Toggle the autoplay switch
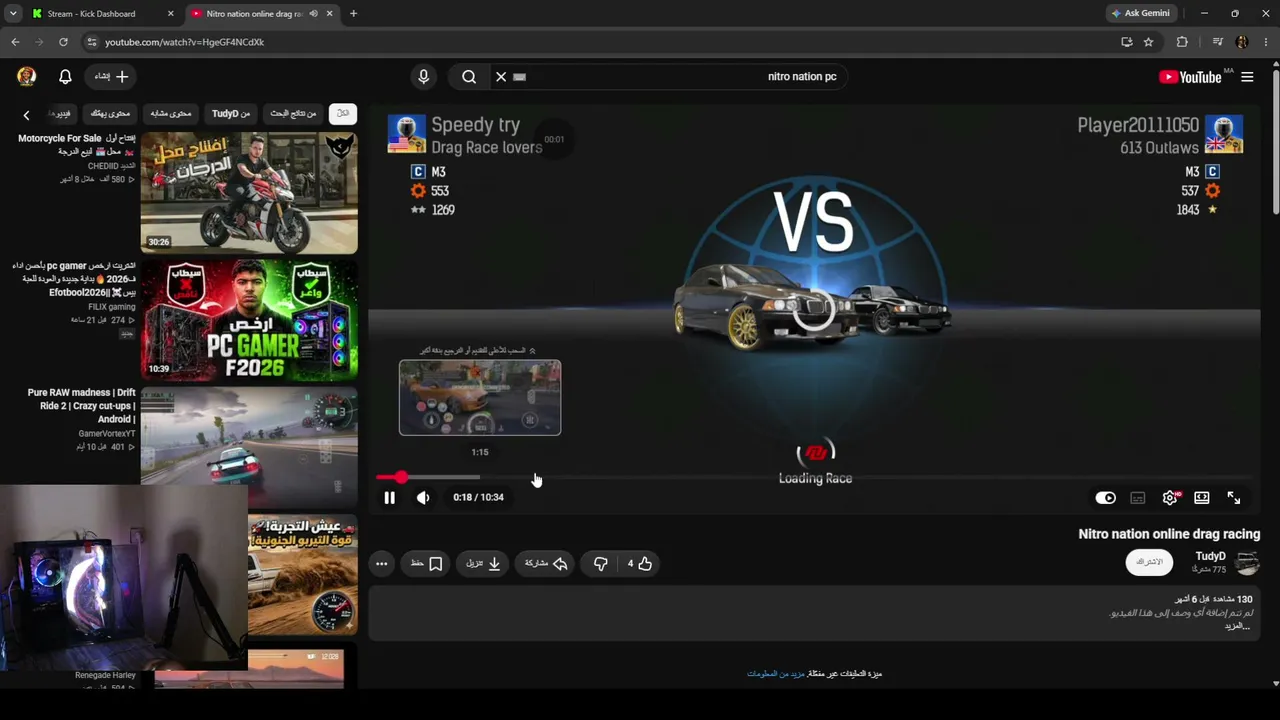This screenshot has width=1280, height=720. coord(1105,498)
